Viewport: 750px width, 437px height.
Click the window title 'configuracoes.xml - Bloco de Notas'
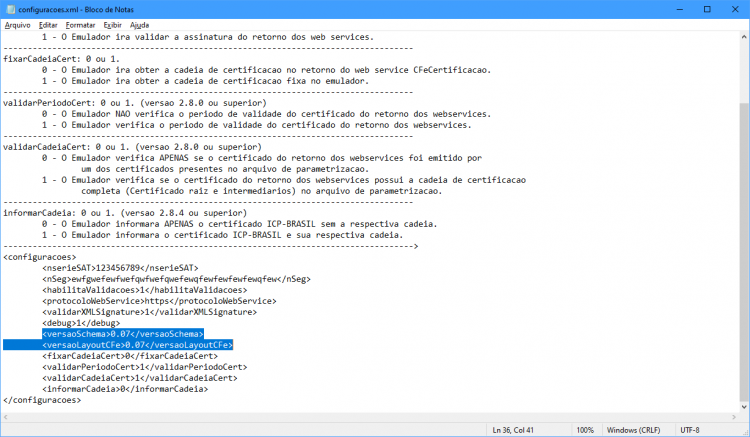(76, 10)
